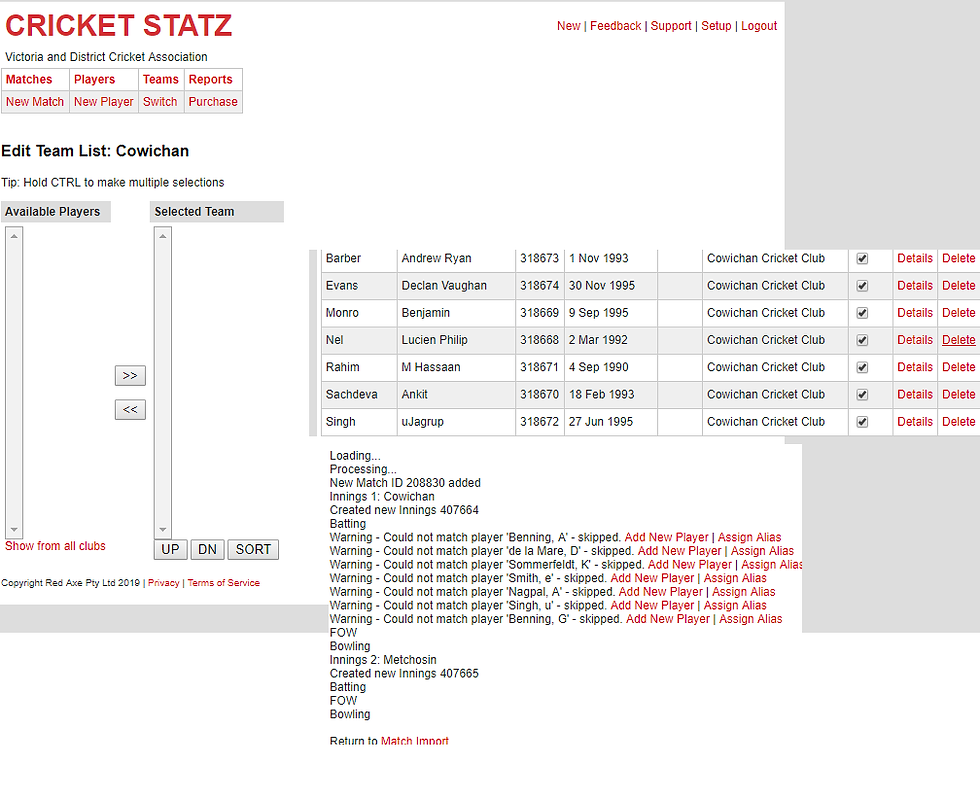Open the Support link
The image size is (980, 793).
[671, 26]
